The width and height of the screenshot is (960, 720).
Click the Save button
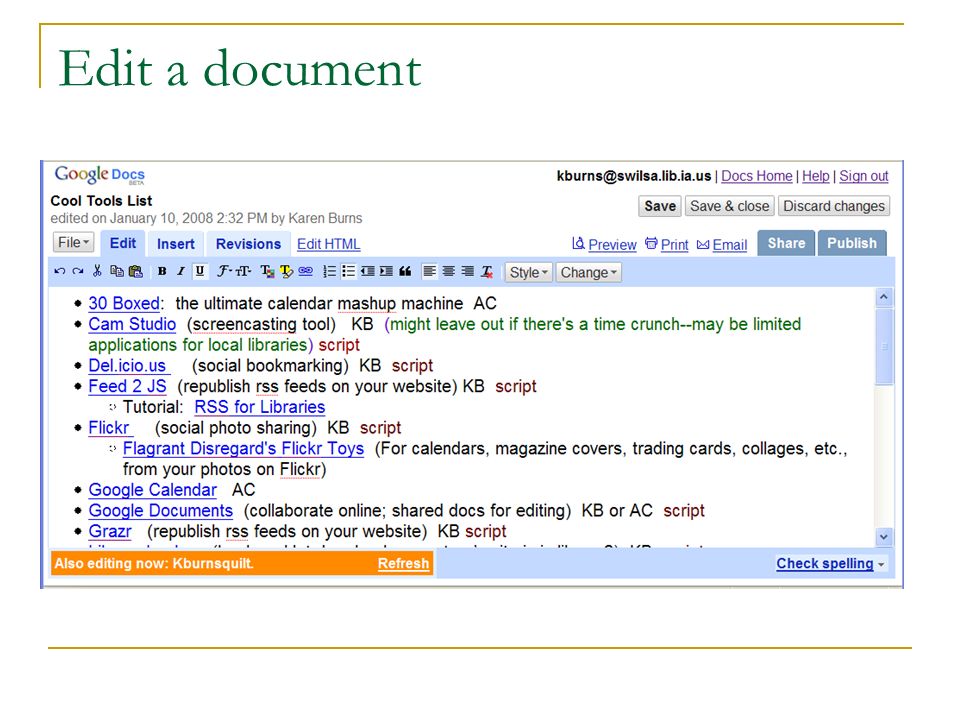(659, 206)
